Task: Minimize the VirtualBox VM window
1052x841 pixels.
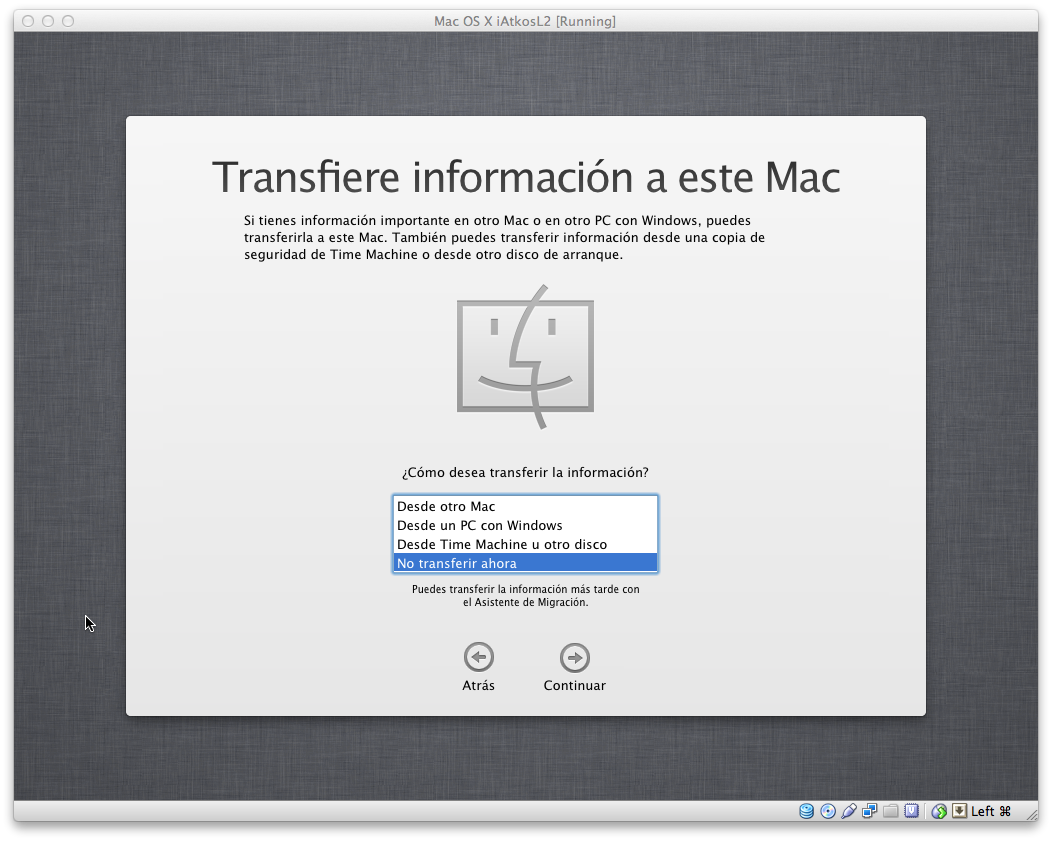Action: click(x=48, y=21)
